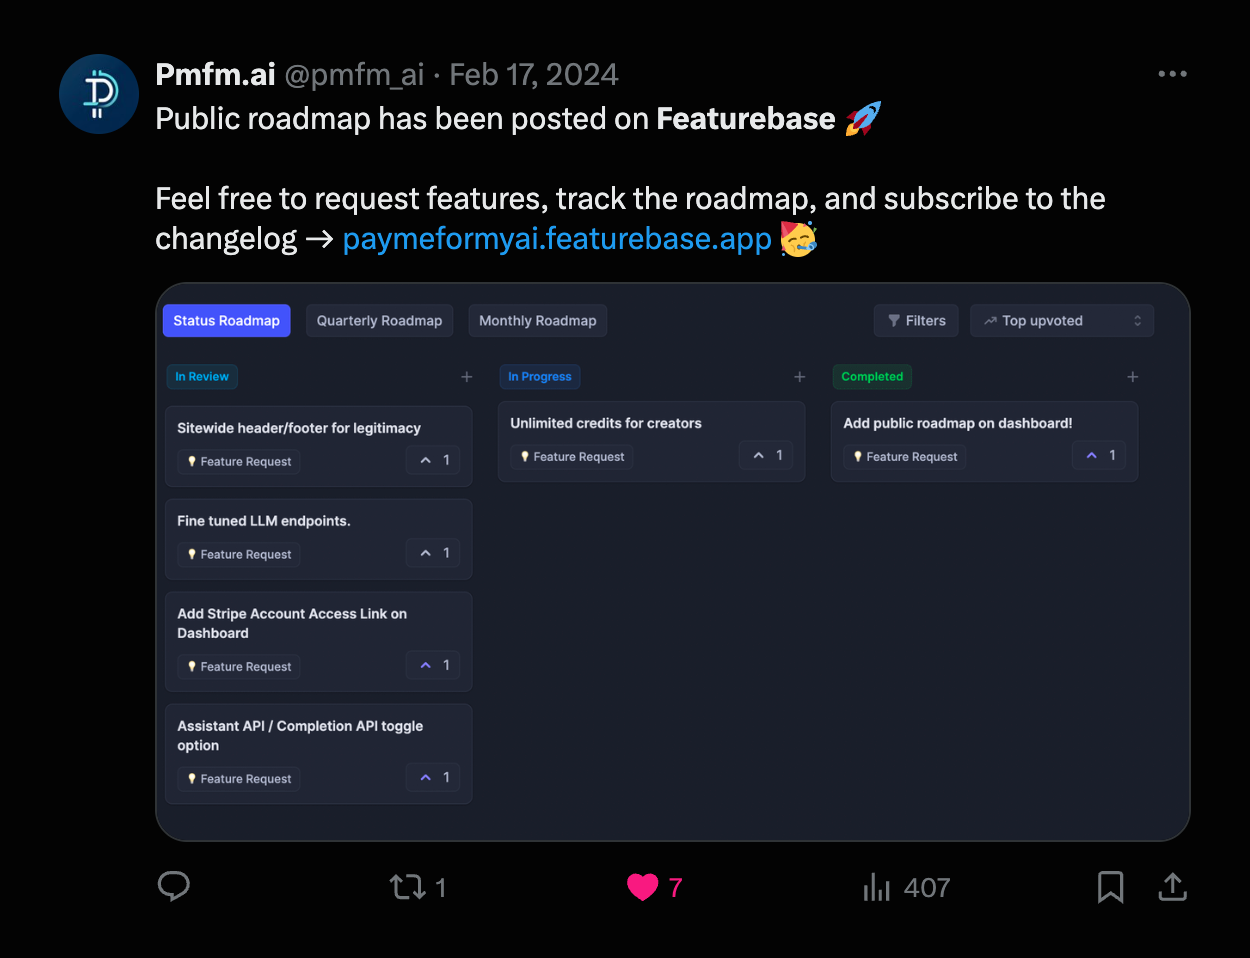
Task: Open Pmfm.ai profile by clicking the username
Action: tap(354, 73)
